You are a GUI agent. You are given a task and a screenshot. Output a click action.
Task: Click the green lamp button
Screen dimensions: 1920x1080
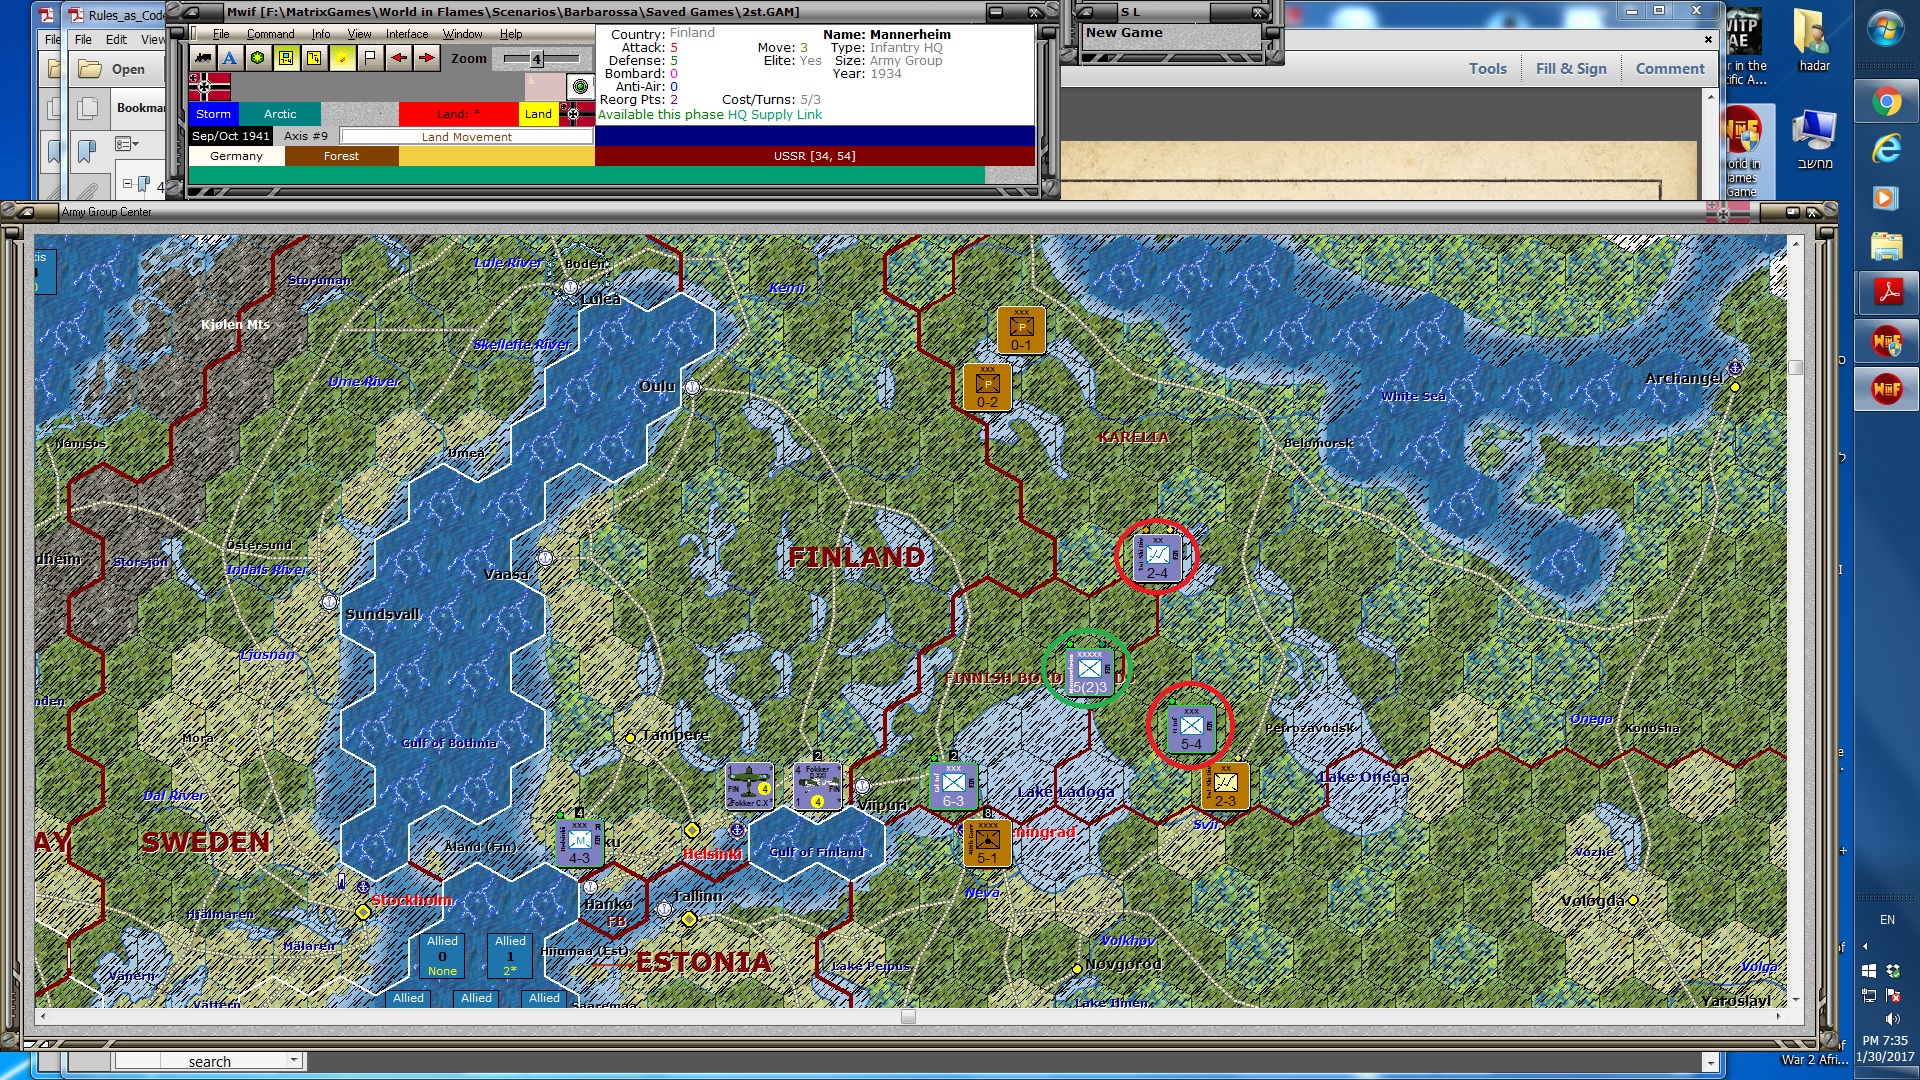point(580,86)
